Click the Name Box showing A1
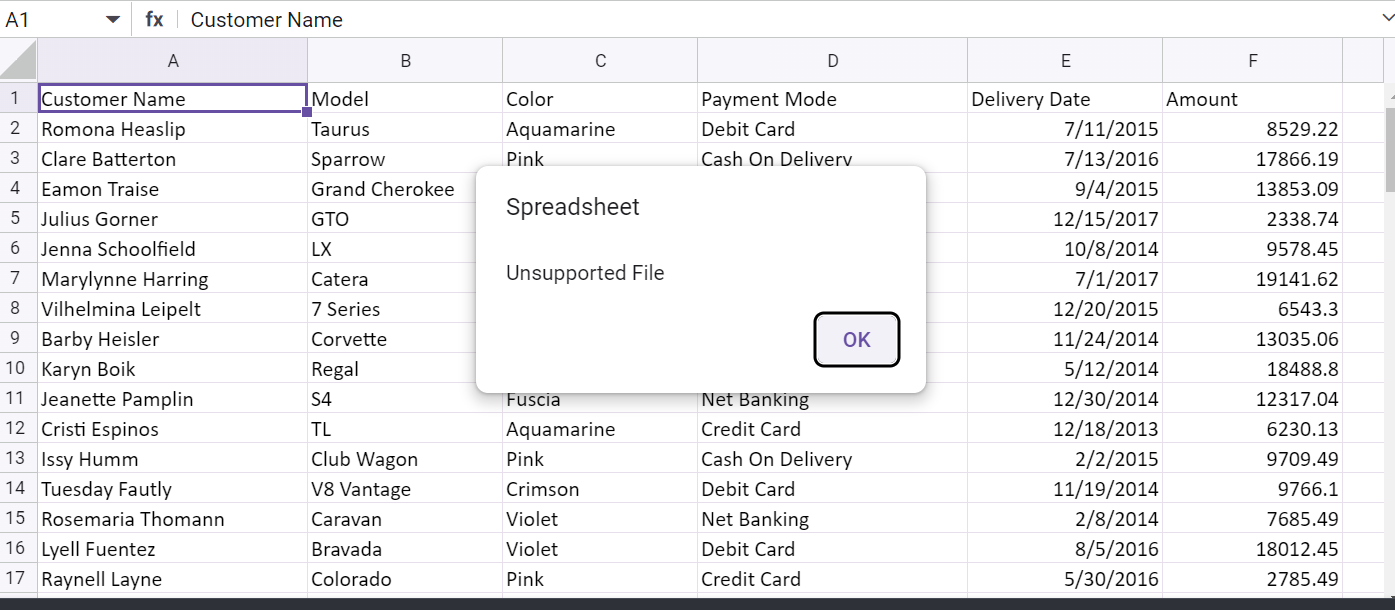1395x610 pixels. (x=50, y=20)
